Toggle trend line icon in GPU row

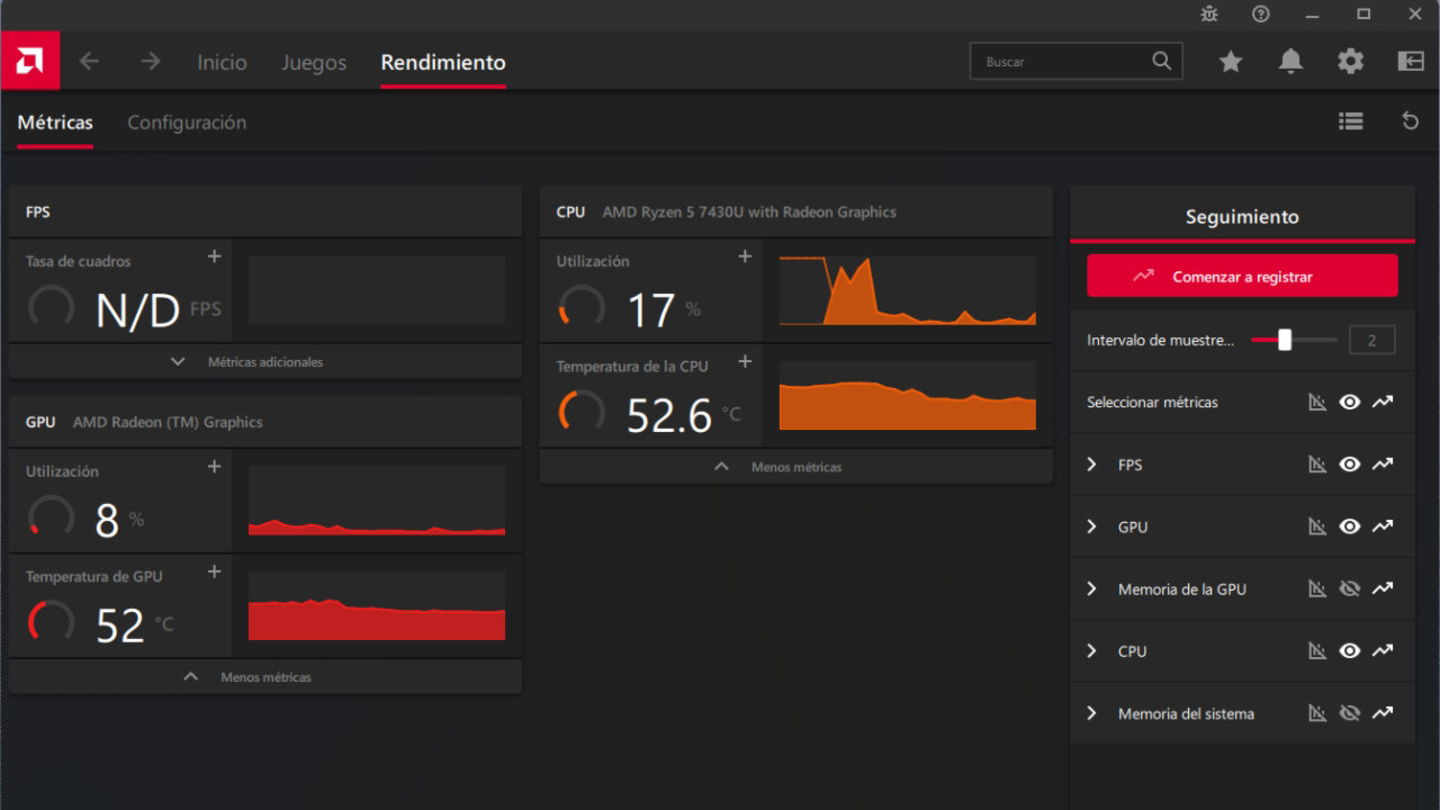tap(1382, 526)
